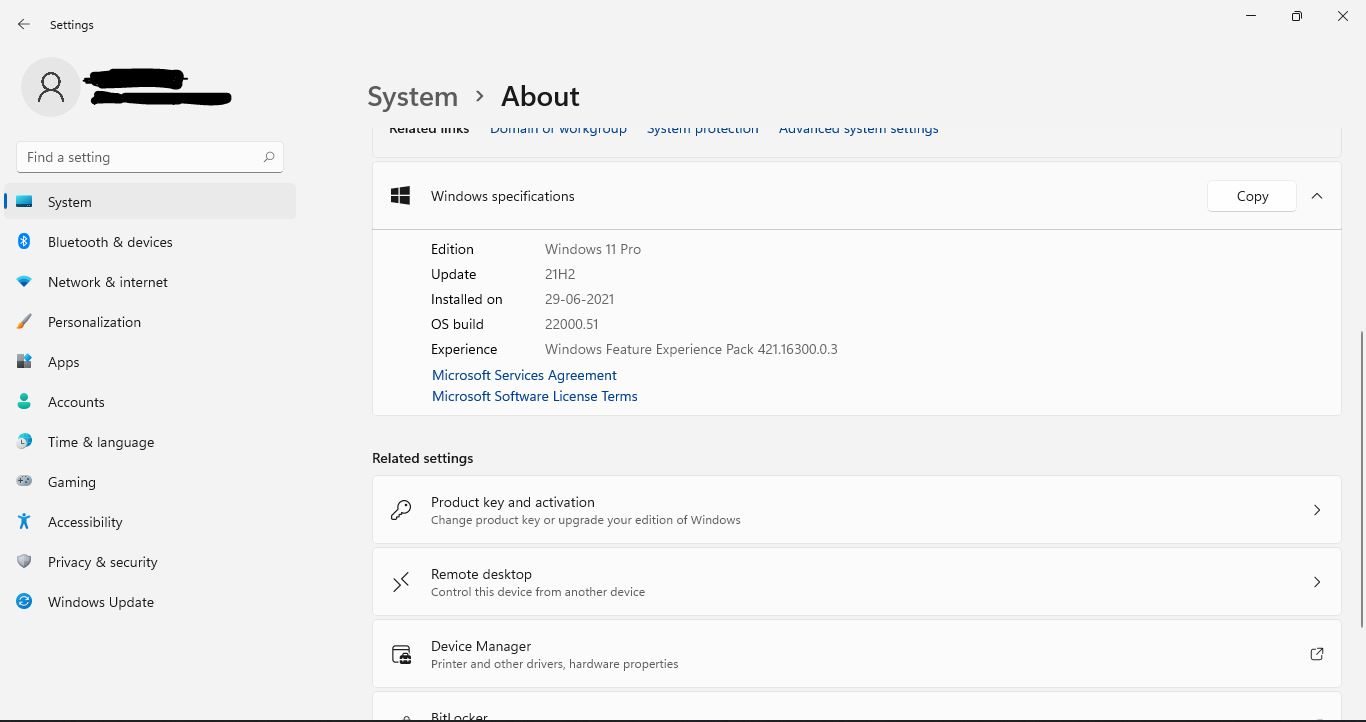This screenshot has height=722, width=1366.
Task: Select Time & language from sidebar
Action: click(x=100, y=442)
